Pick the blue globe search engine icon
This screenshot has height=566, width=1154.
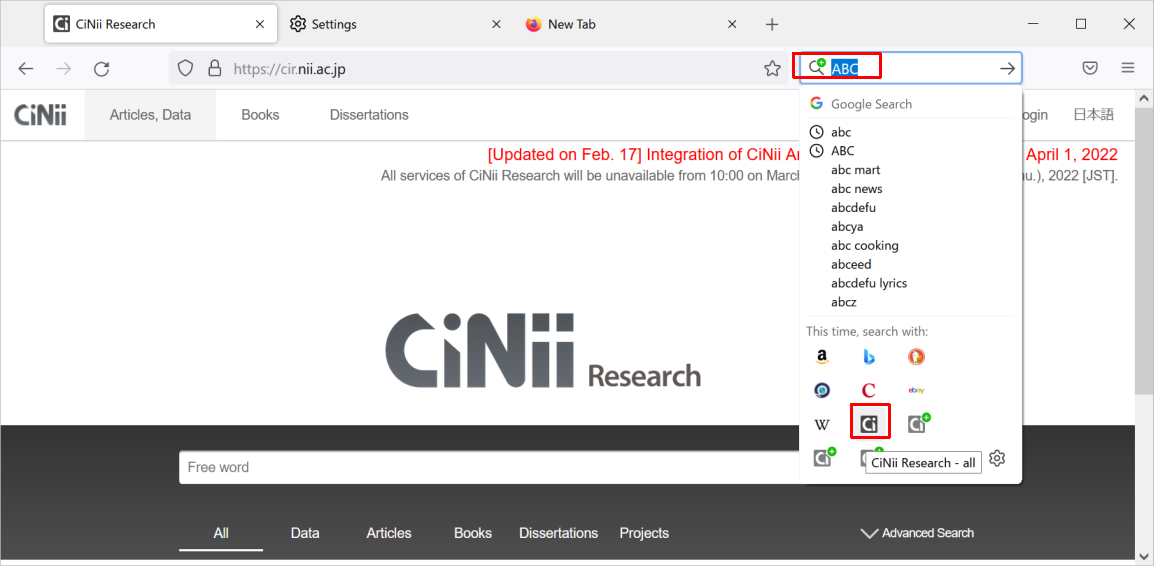click(822, 390)
